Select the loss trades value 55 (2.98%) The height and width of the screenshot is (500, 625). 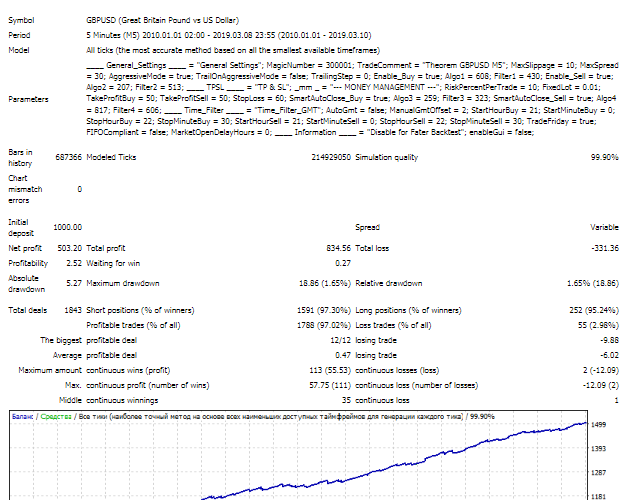coord(599,325)
